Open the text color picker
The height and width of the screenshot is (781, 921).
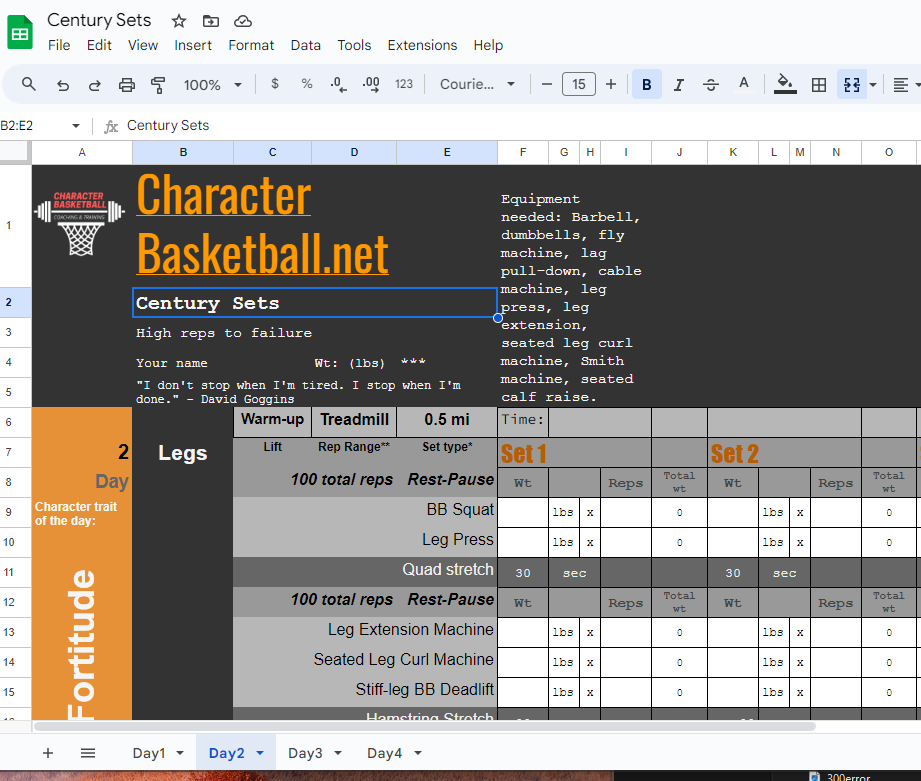click(744, 85)
